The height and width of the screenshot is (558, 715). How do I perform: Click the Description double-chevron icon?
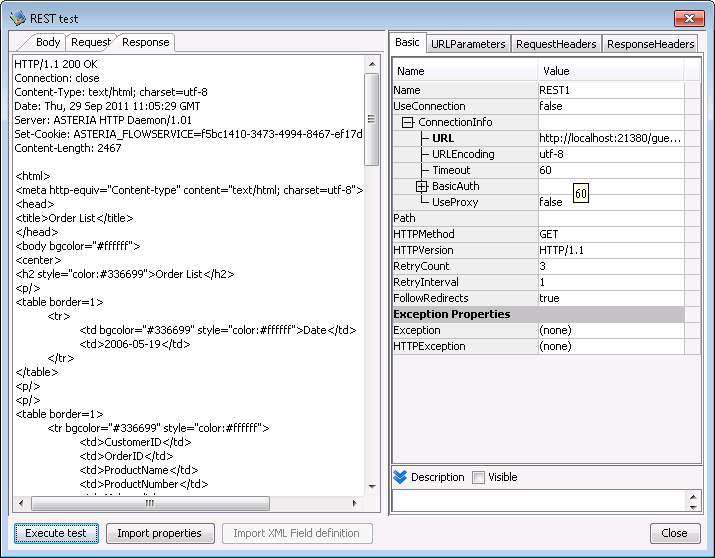(x=400, y=477)
